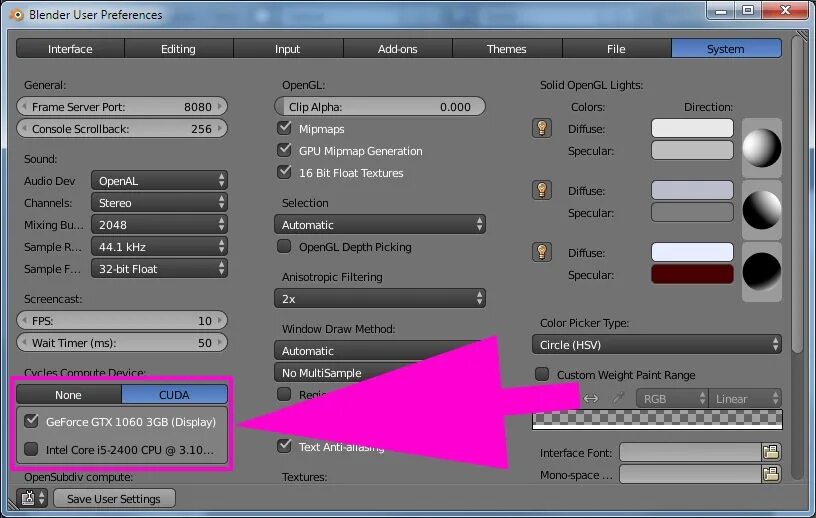The width and height of the screenshot is (816, 518).
Task: Select the System tab
Action: point(726,48)
